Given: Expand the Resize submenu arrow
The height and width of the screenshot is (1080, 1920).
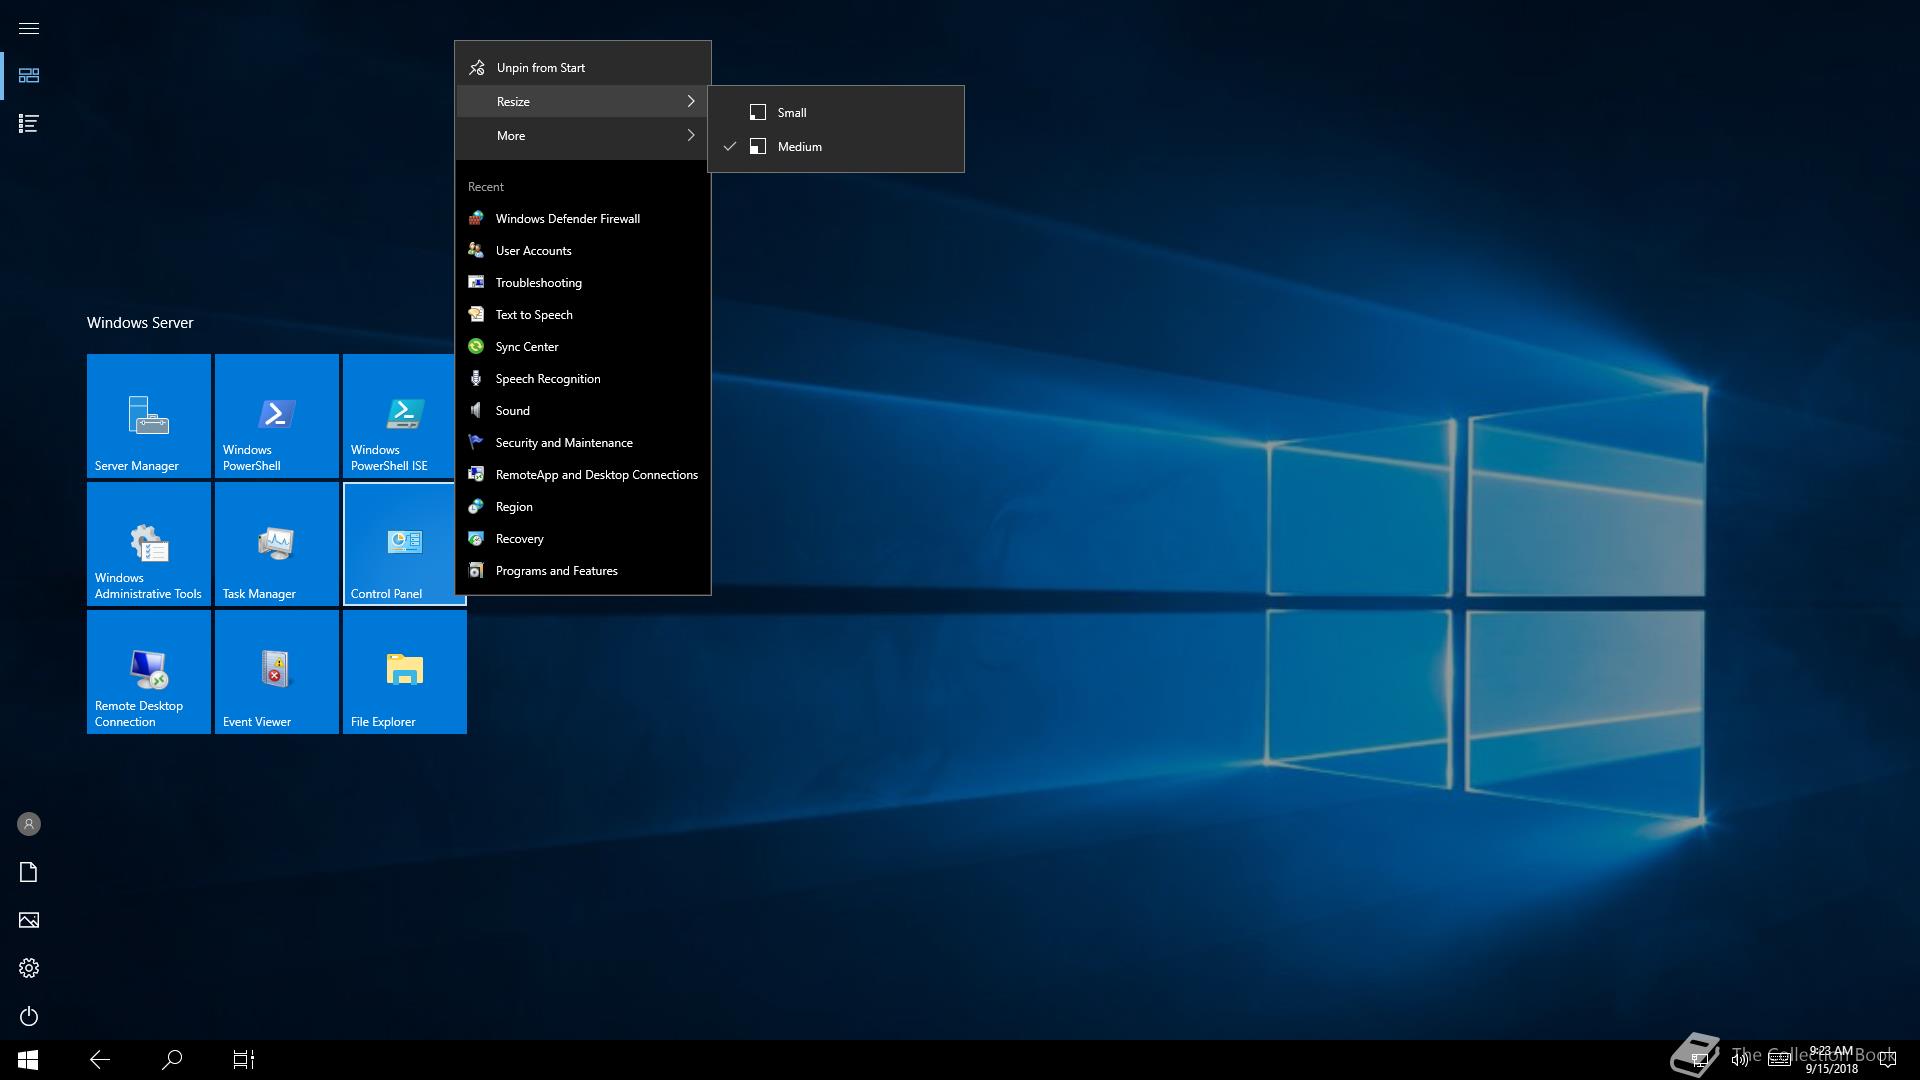Looking at the screenshot, I should [690, 102].
